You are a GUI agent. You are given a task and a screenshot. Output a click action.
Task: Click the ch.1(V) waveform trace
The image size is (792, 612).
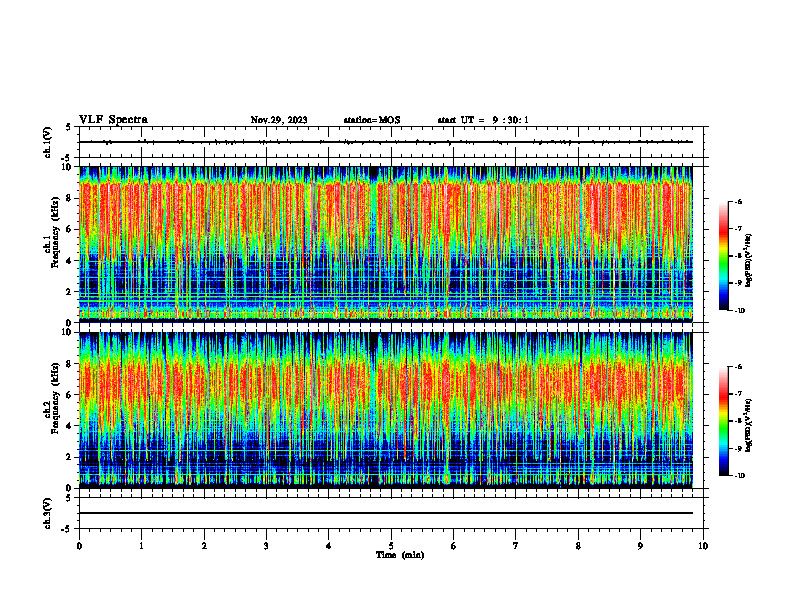385,142
